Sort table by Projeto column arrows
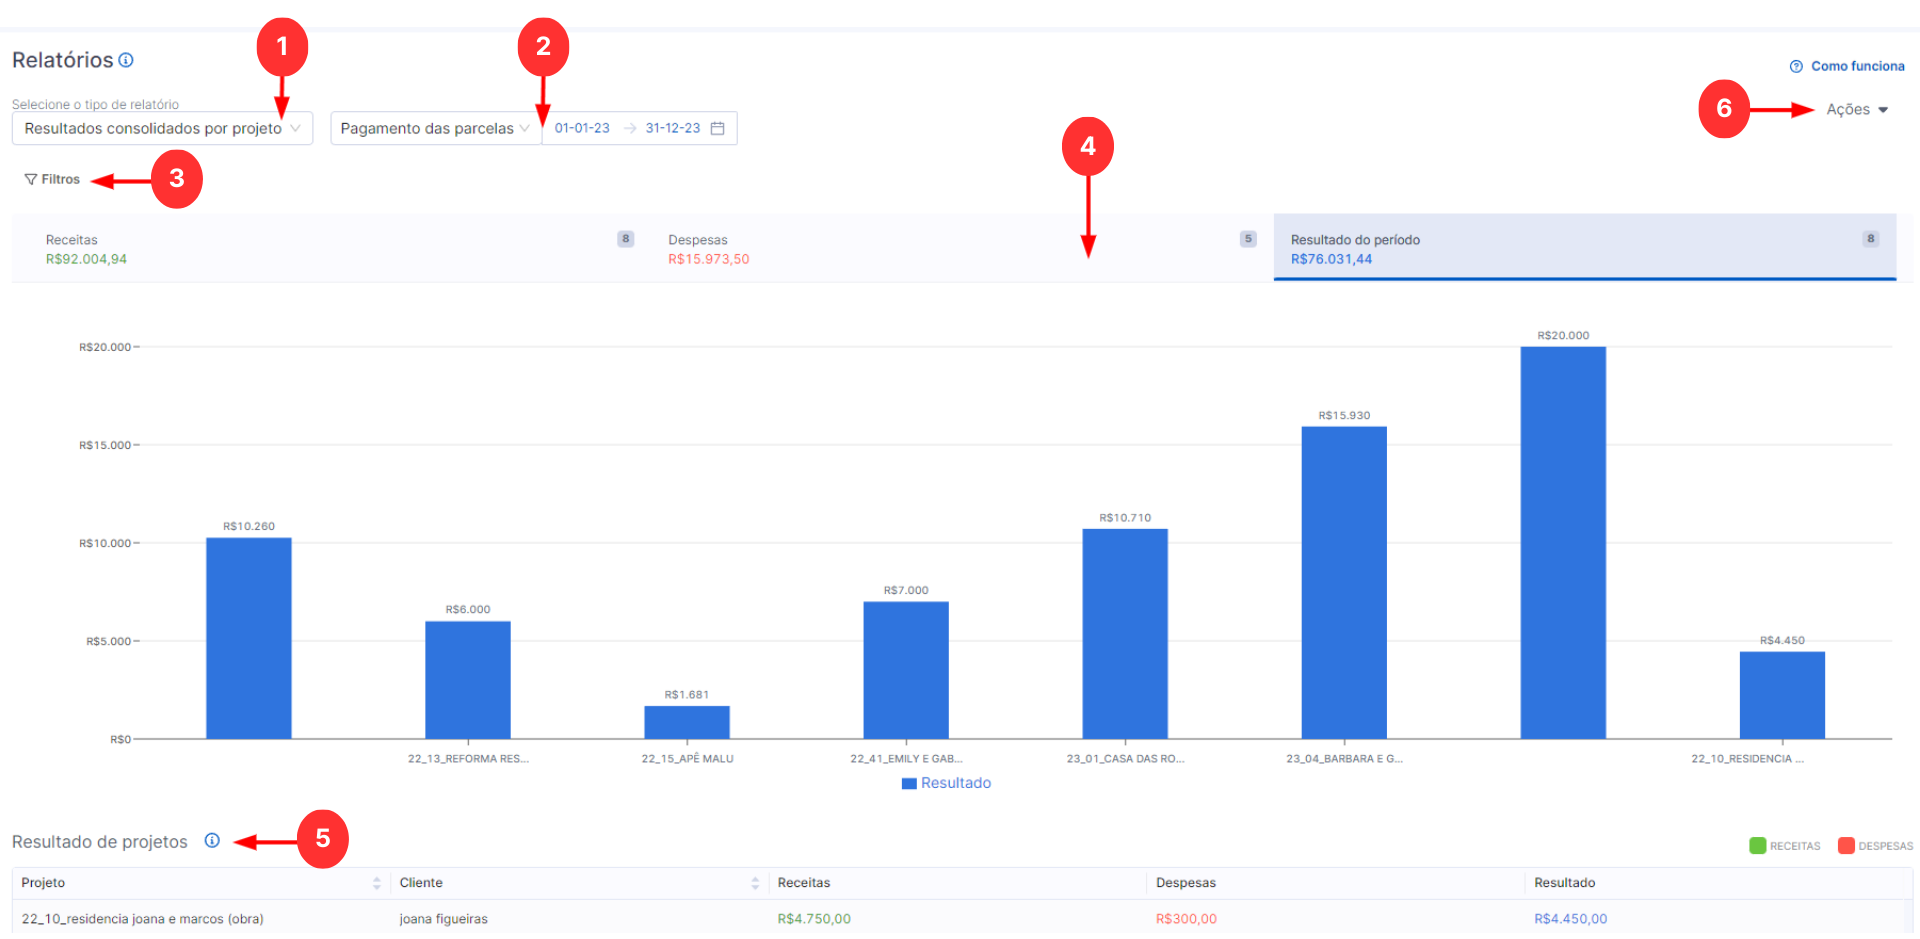The width and height of the screenshot is (1920, 939). pos(376,883)
